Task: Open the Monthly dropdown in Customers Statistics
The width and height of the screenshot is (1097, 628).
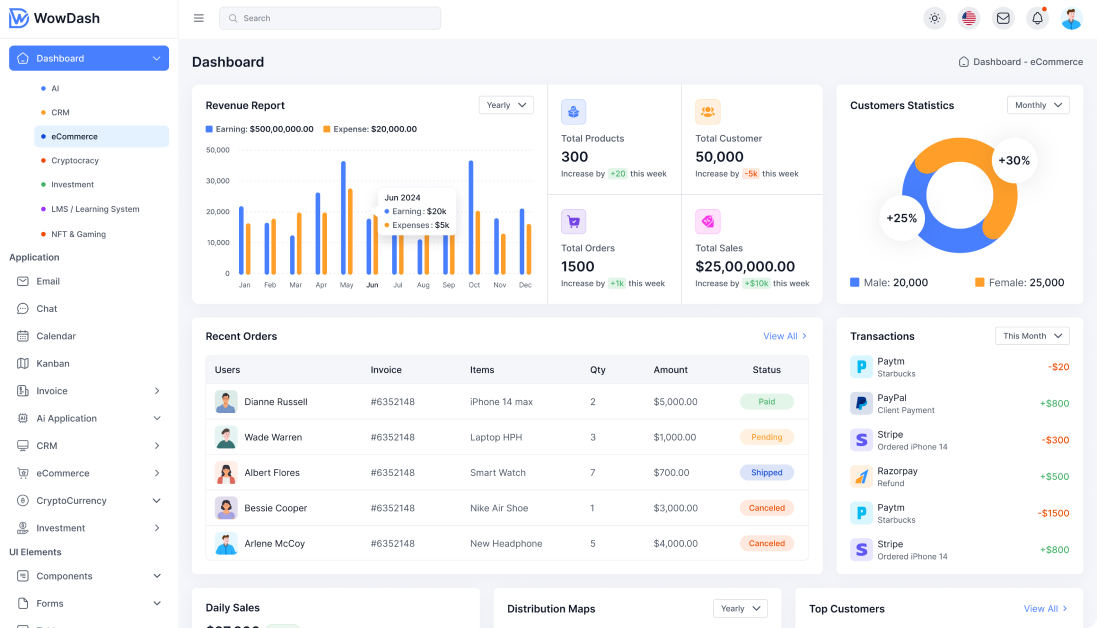Action: point(1037,105)
